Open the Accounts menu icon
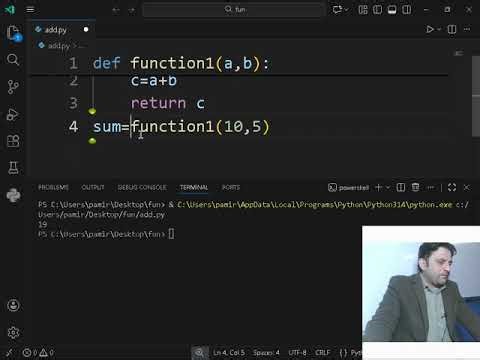The image size is (480, 360). click(x=13, y=305)
